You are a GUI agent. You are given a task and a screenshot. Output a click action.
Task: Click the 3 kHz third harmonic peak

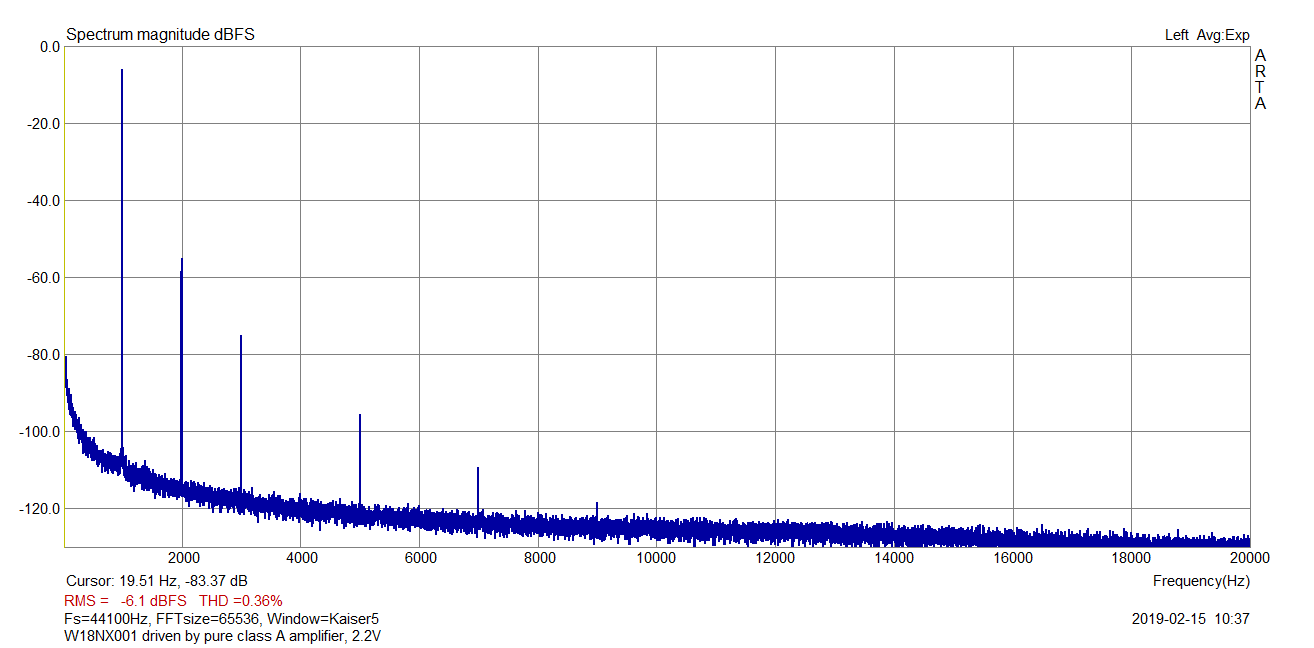pos(241,412)
